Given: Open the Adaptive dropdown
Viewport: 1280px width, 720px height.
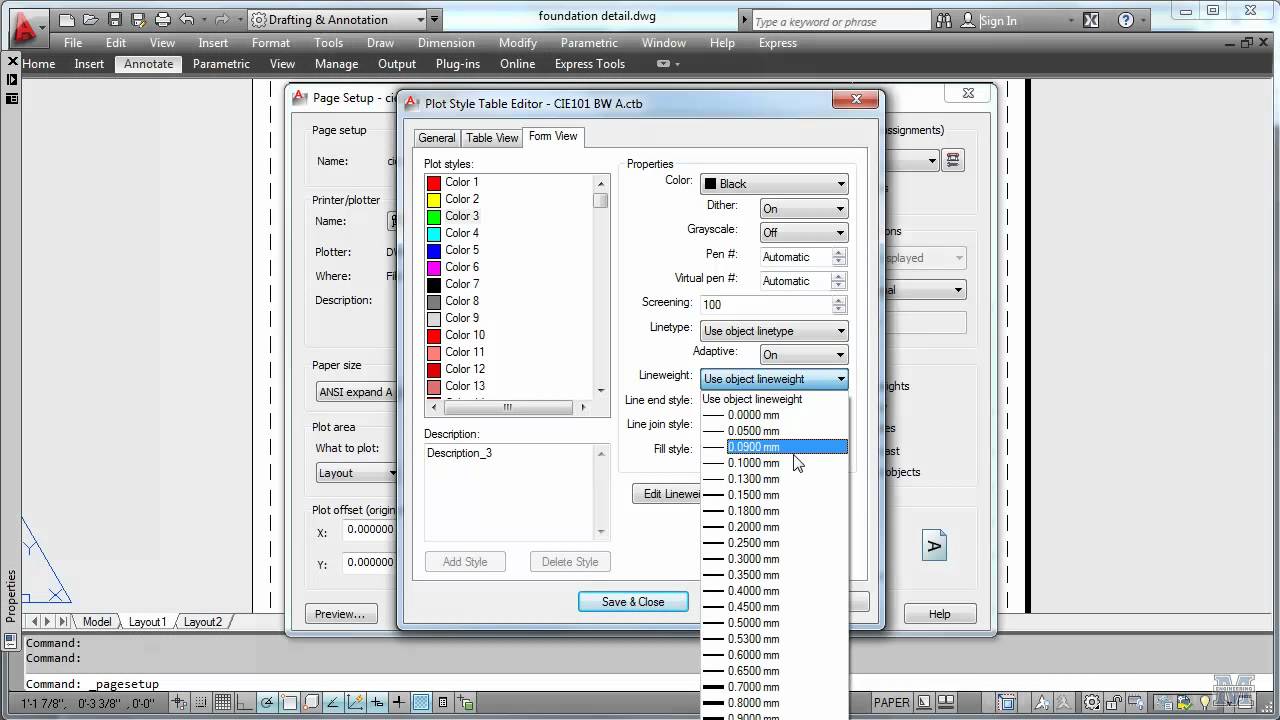Looking at the screenshot, I should coord(804,354).
